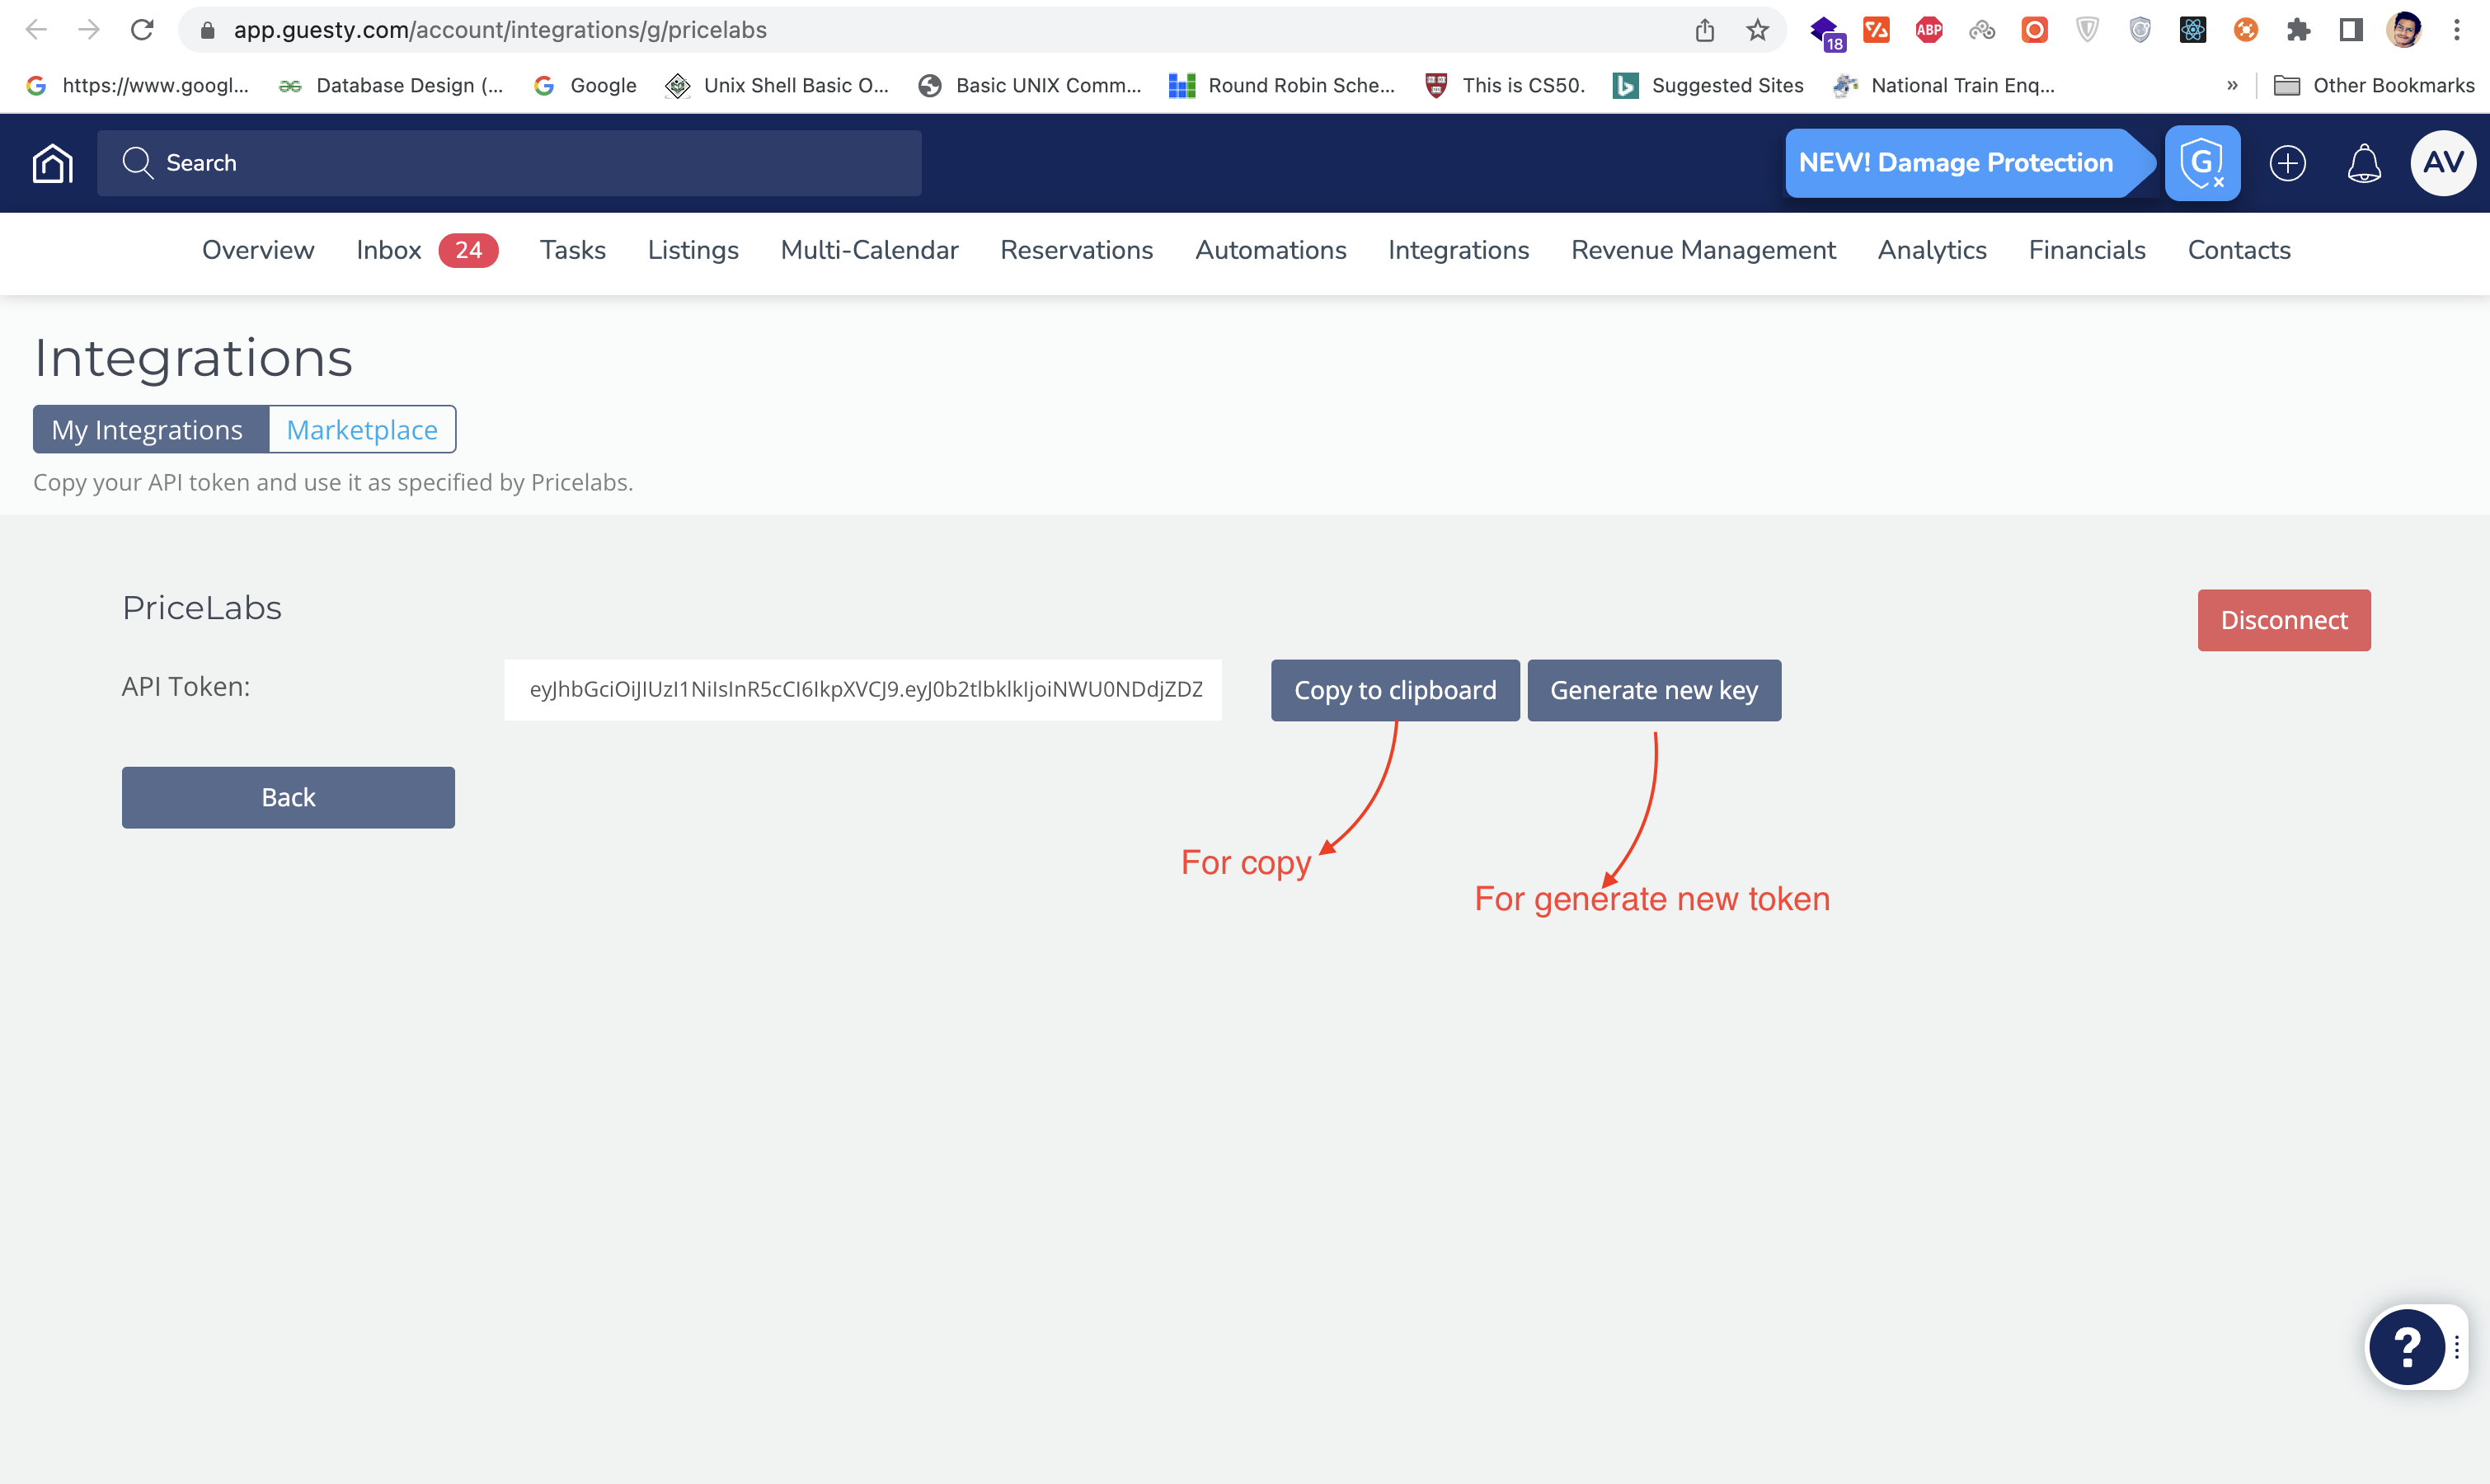Click Copy to clipboard button

click(x=1395, y=690)
